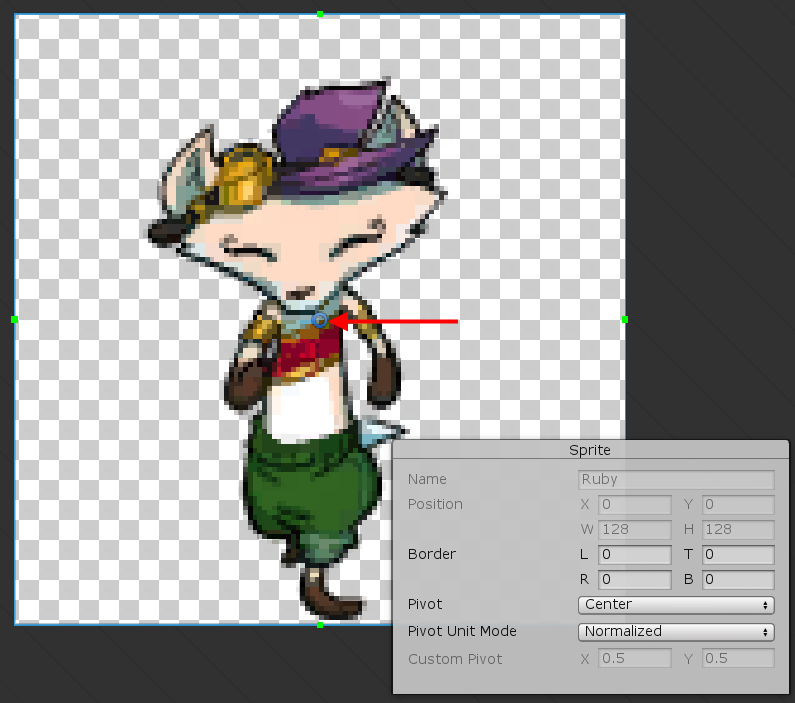This screenshot has width=795, height=703.
Task: Click the Position X value field
Action: click(634, 505)
